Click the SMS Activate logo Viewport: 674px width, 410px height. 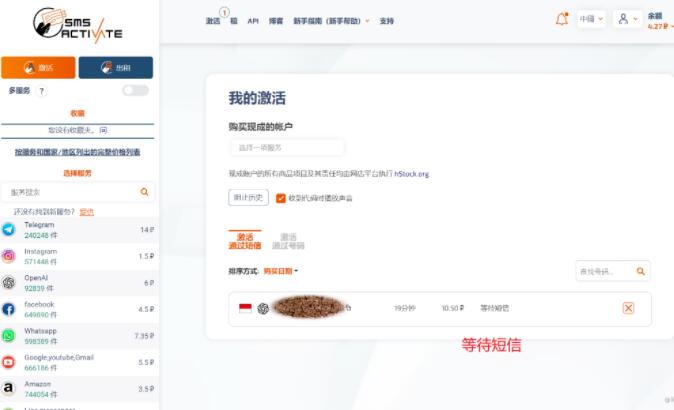(78, 25)
